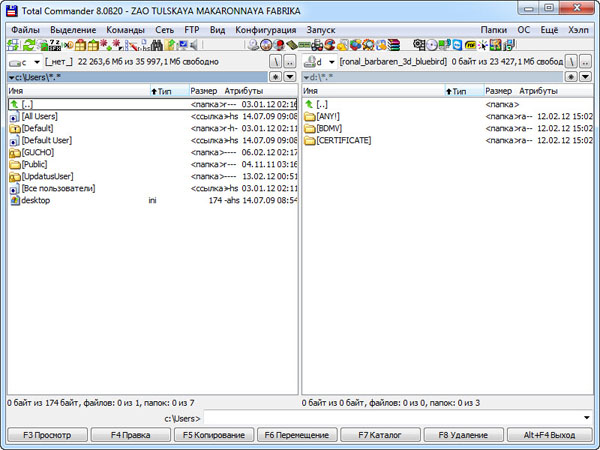Open left panel drive c dropdown
Screen dimensions: 600x450
pyautogui.click(x=25, y=62)
